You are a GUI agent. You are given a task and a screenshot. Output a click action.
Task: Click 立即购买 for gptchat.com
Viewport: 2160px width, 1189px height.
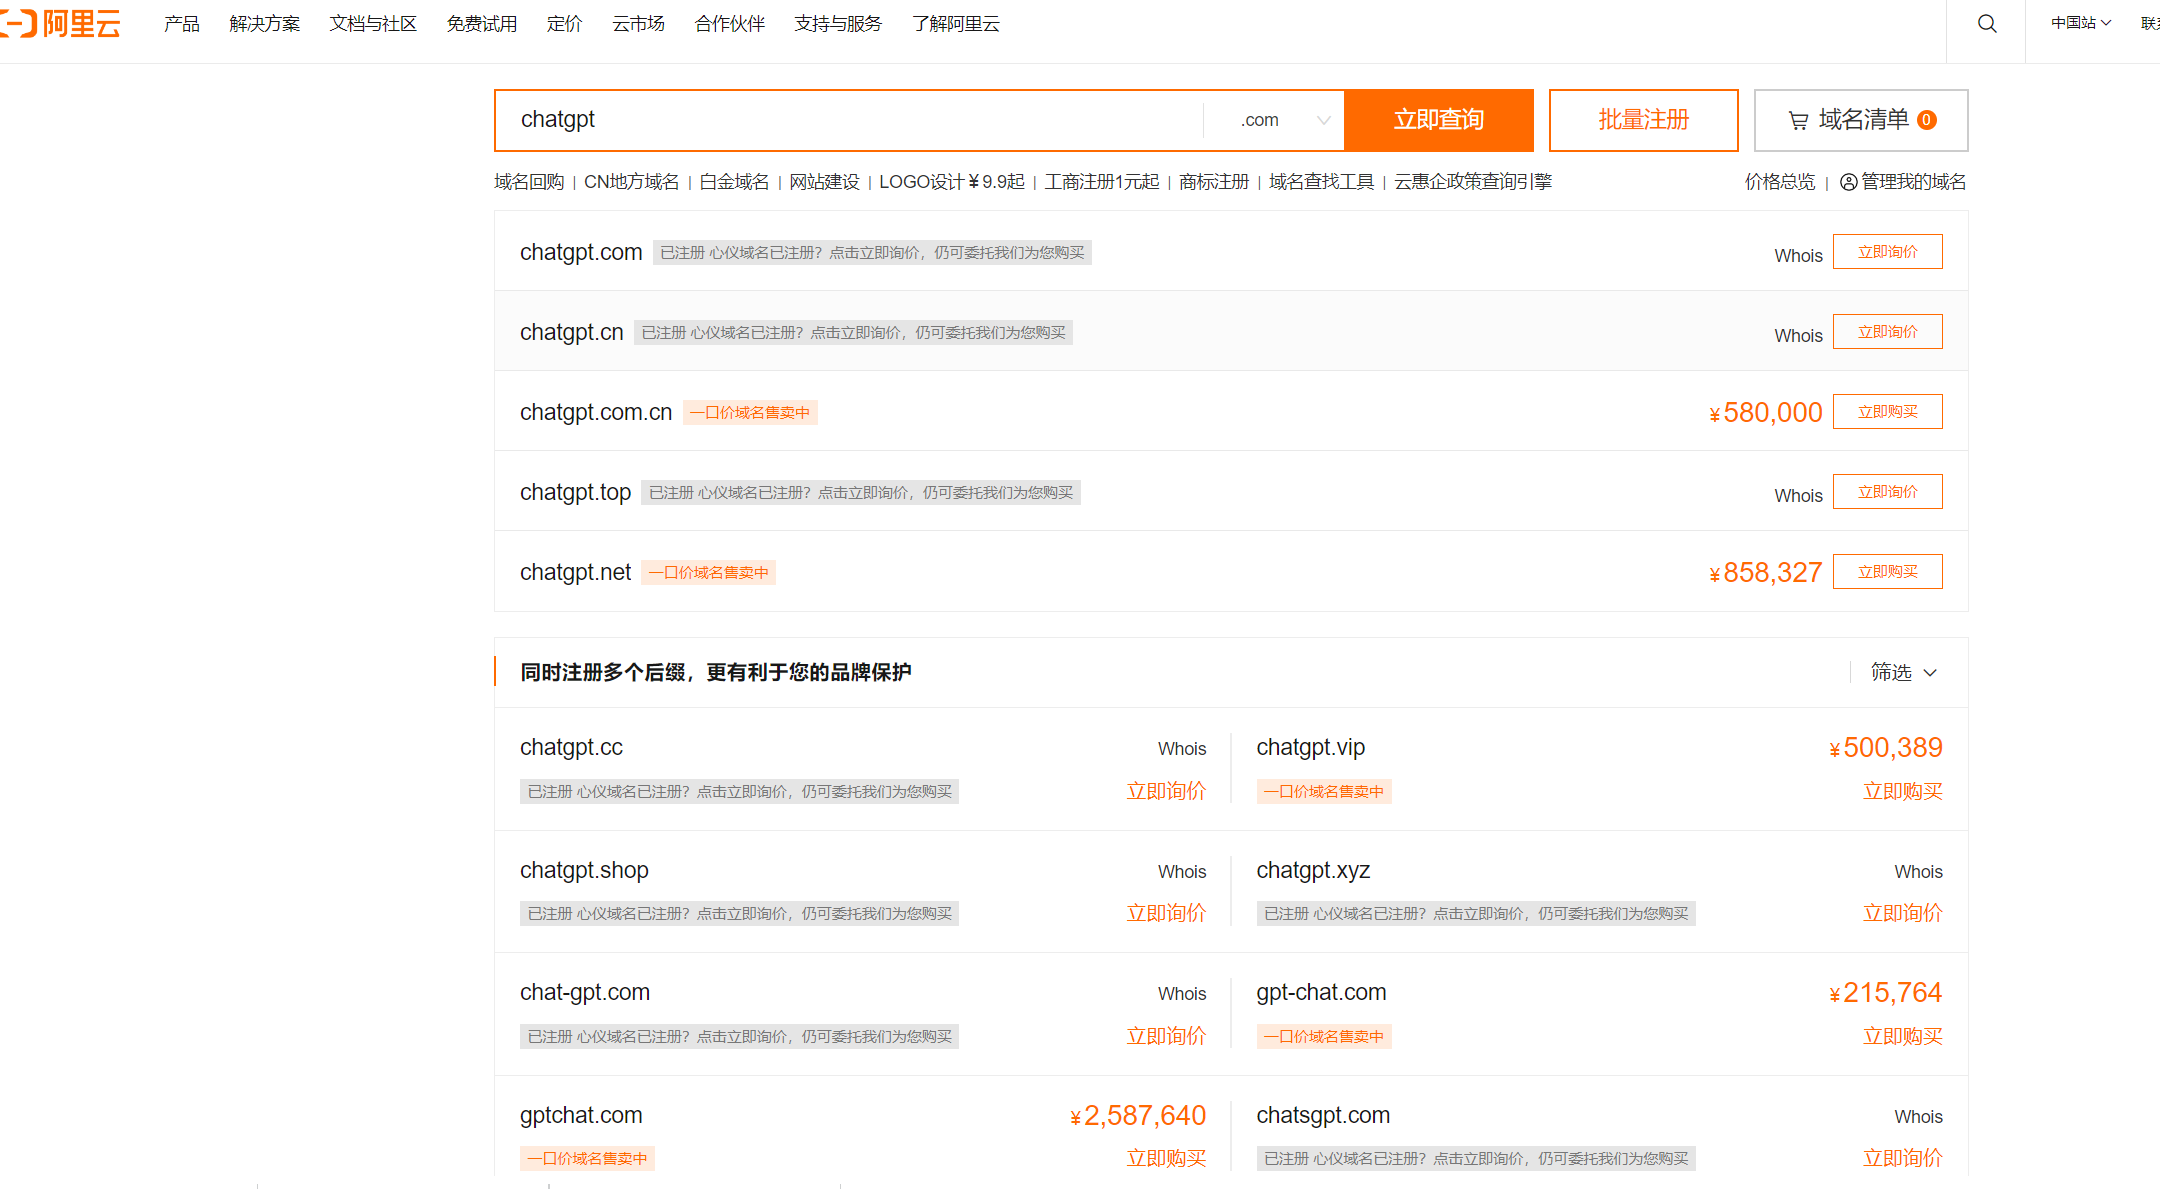tap(1166, 1158)
